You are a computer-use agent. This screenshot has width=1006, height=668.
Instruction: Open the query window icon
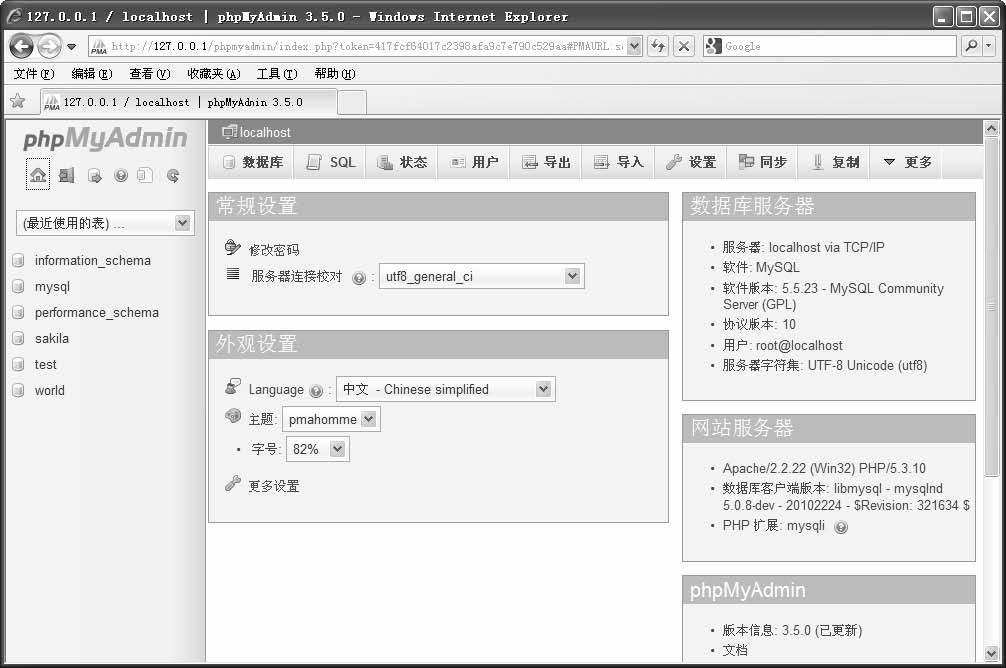tap(94, 176)
